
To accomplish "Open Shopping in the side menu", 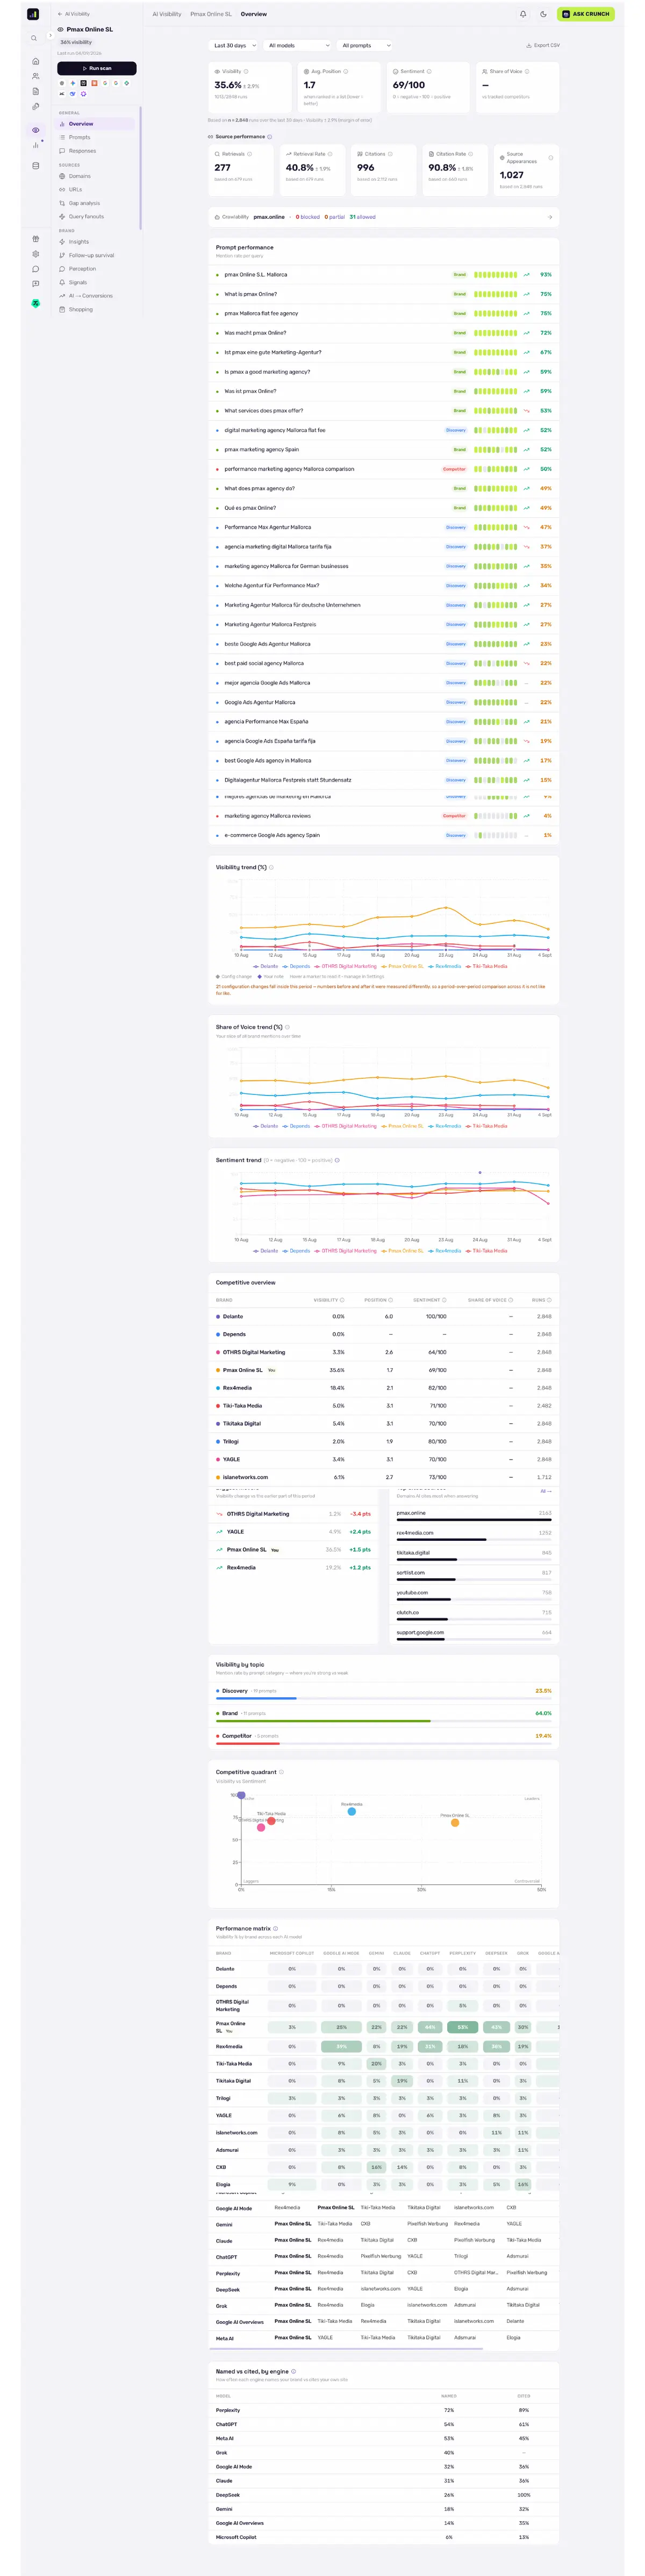I will click(96, 309).
